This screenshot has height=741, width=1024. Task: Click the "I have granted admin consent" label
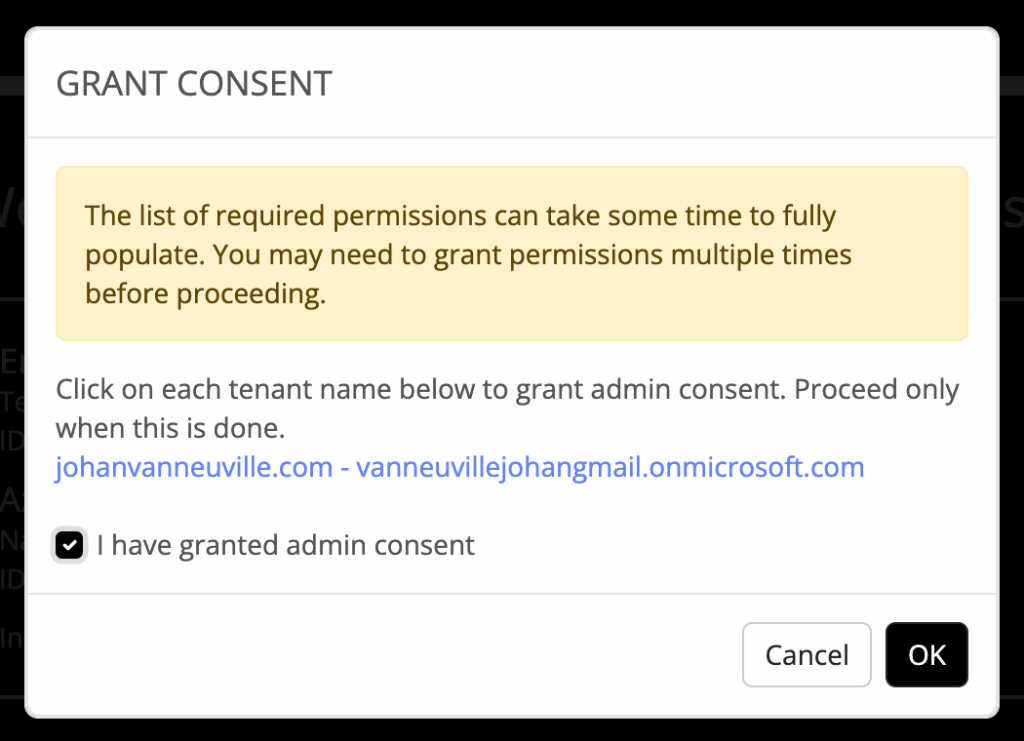(x=285, y=545)
